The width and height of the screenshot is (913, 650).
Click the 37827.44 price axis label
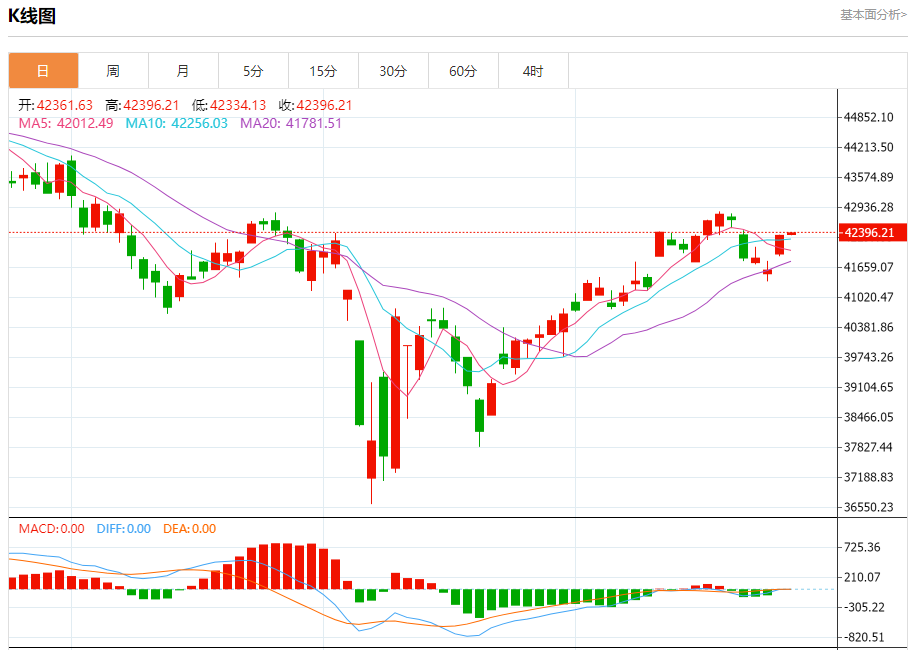tap(869, 447)
